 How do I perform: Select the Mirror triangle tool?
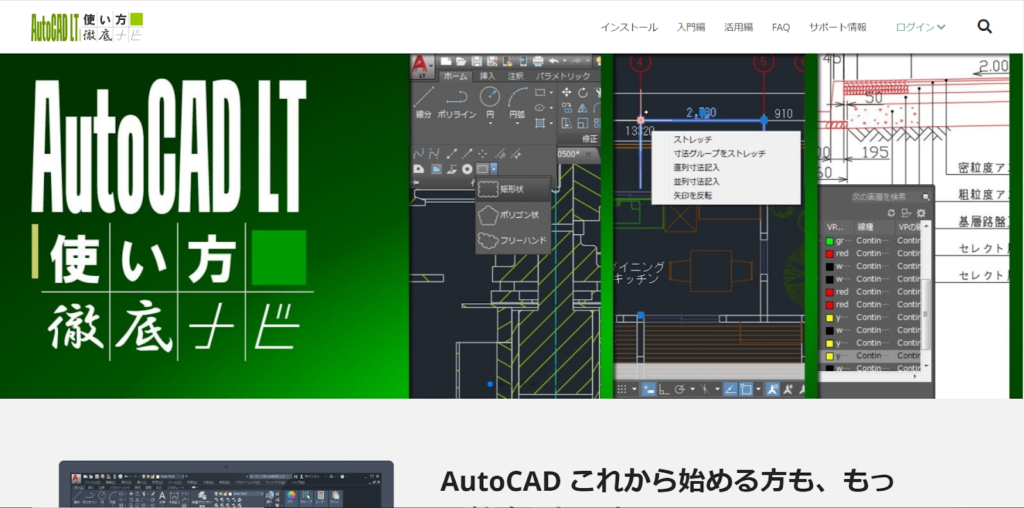pyautogui.click(x=583, y=108)
